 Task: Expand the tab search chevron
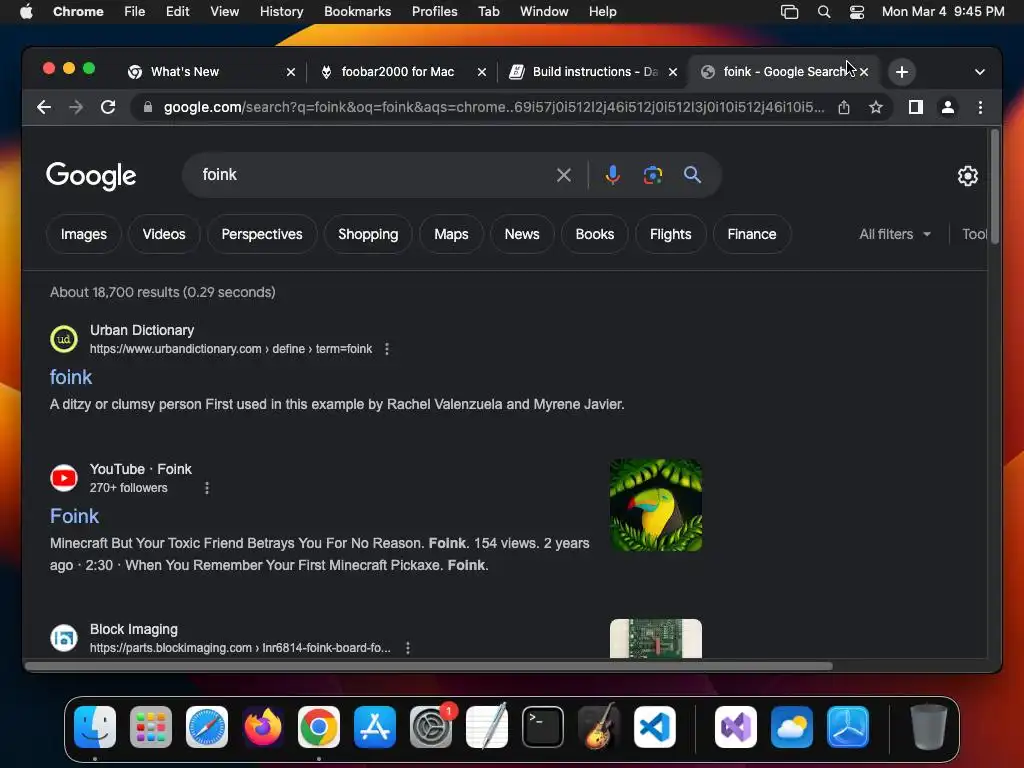(980, 72)
